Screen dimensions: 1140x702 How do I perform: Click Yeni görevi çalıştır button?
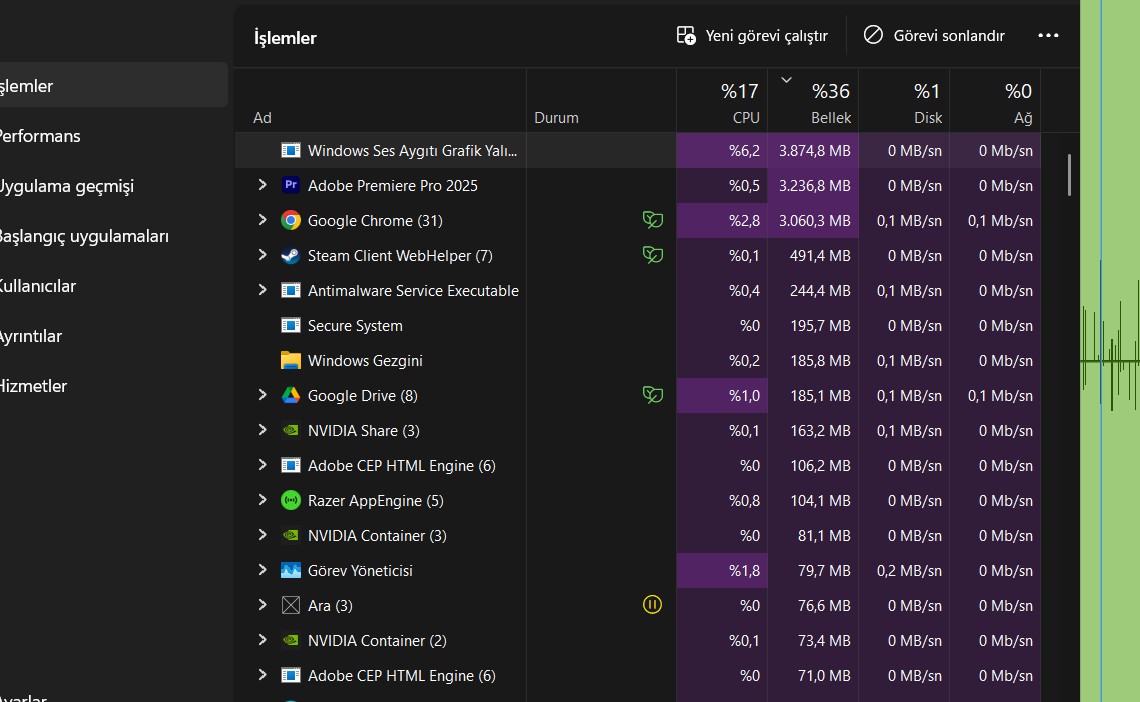[752, 35]
